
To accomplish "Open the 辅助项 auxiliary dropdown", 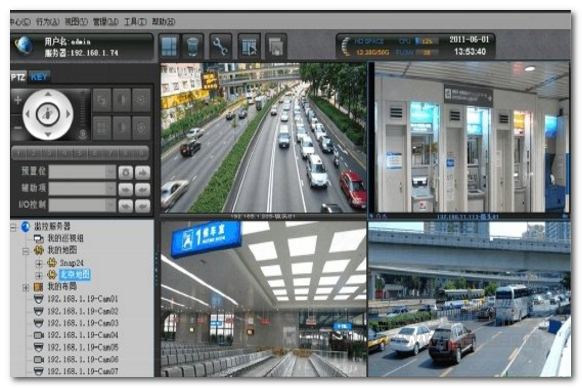I will [x=83, y=189].
